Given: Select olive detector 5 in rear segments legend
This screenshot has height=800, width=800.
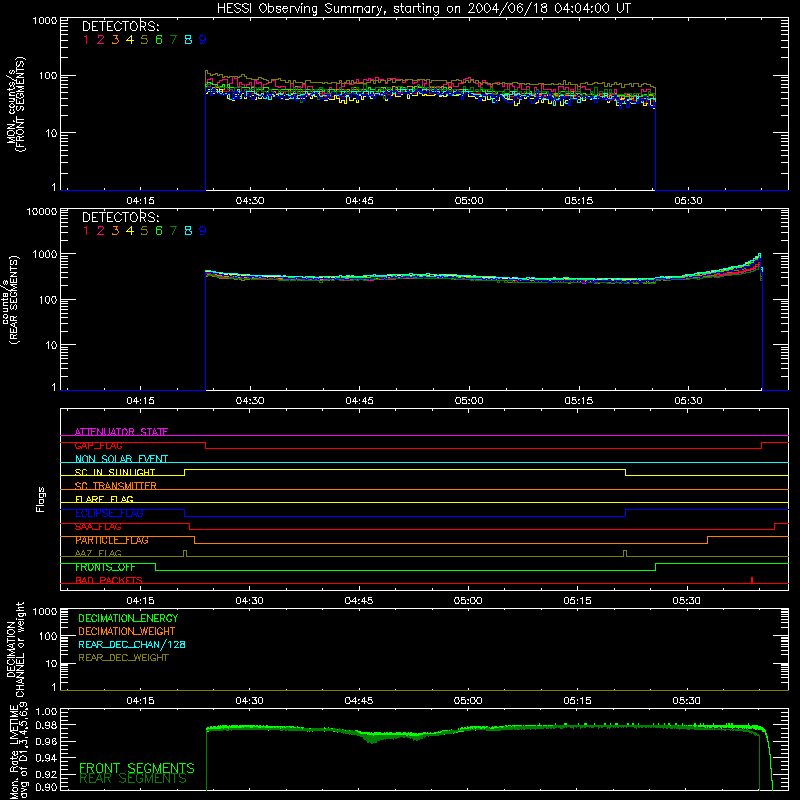Looking at the screenshot, I should tap(144, 231).
